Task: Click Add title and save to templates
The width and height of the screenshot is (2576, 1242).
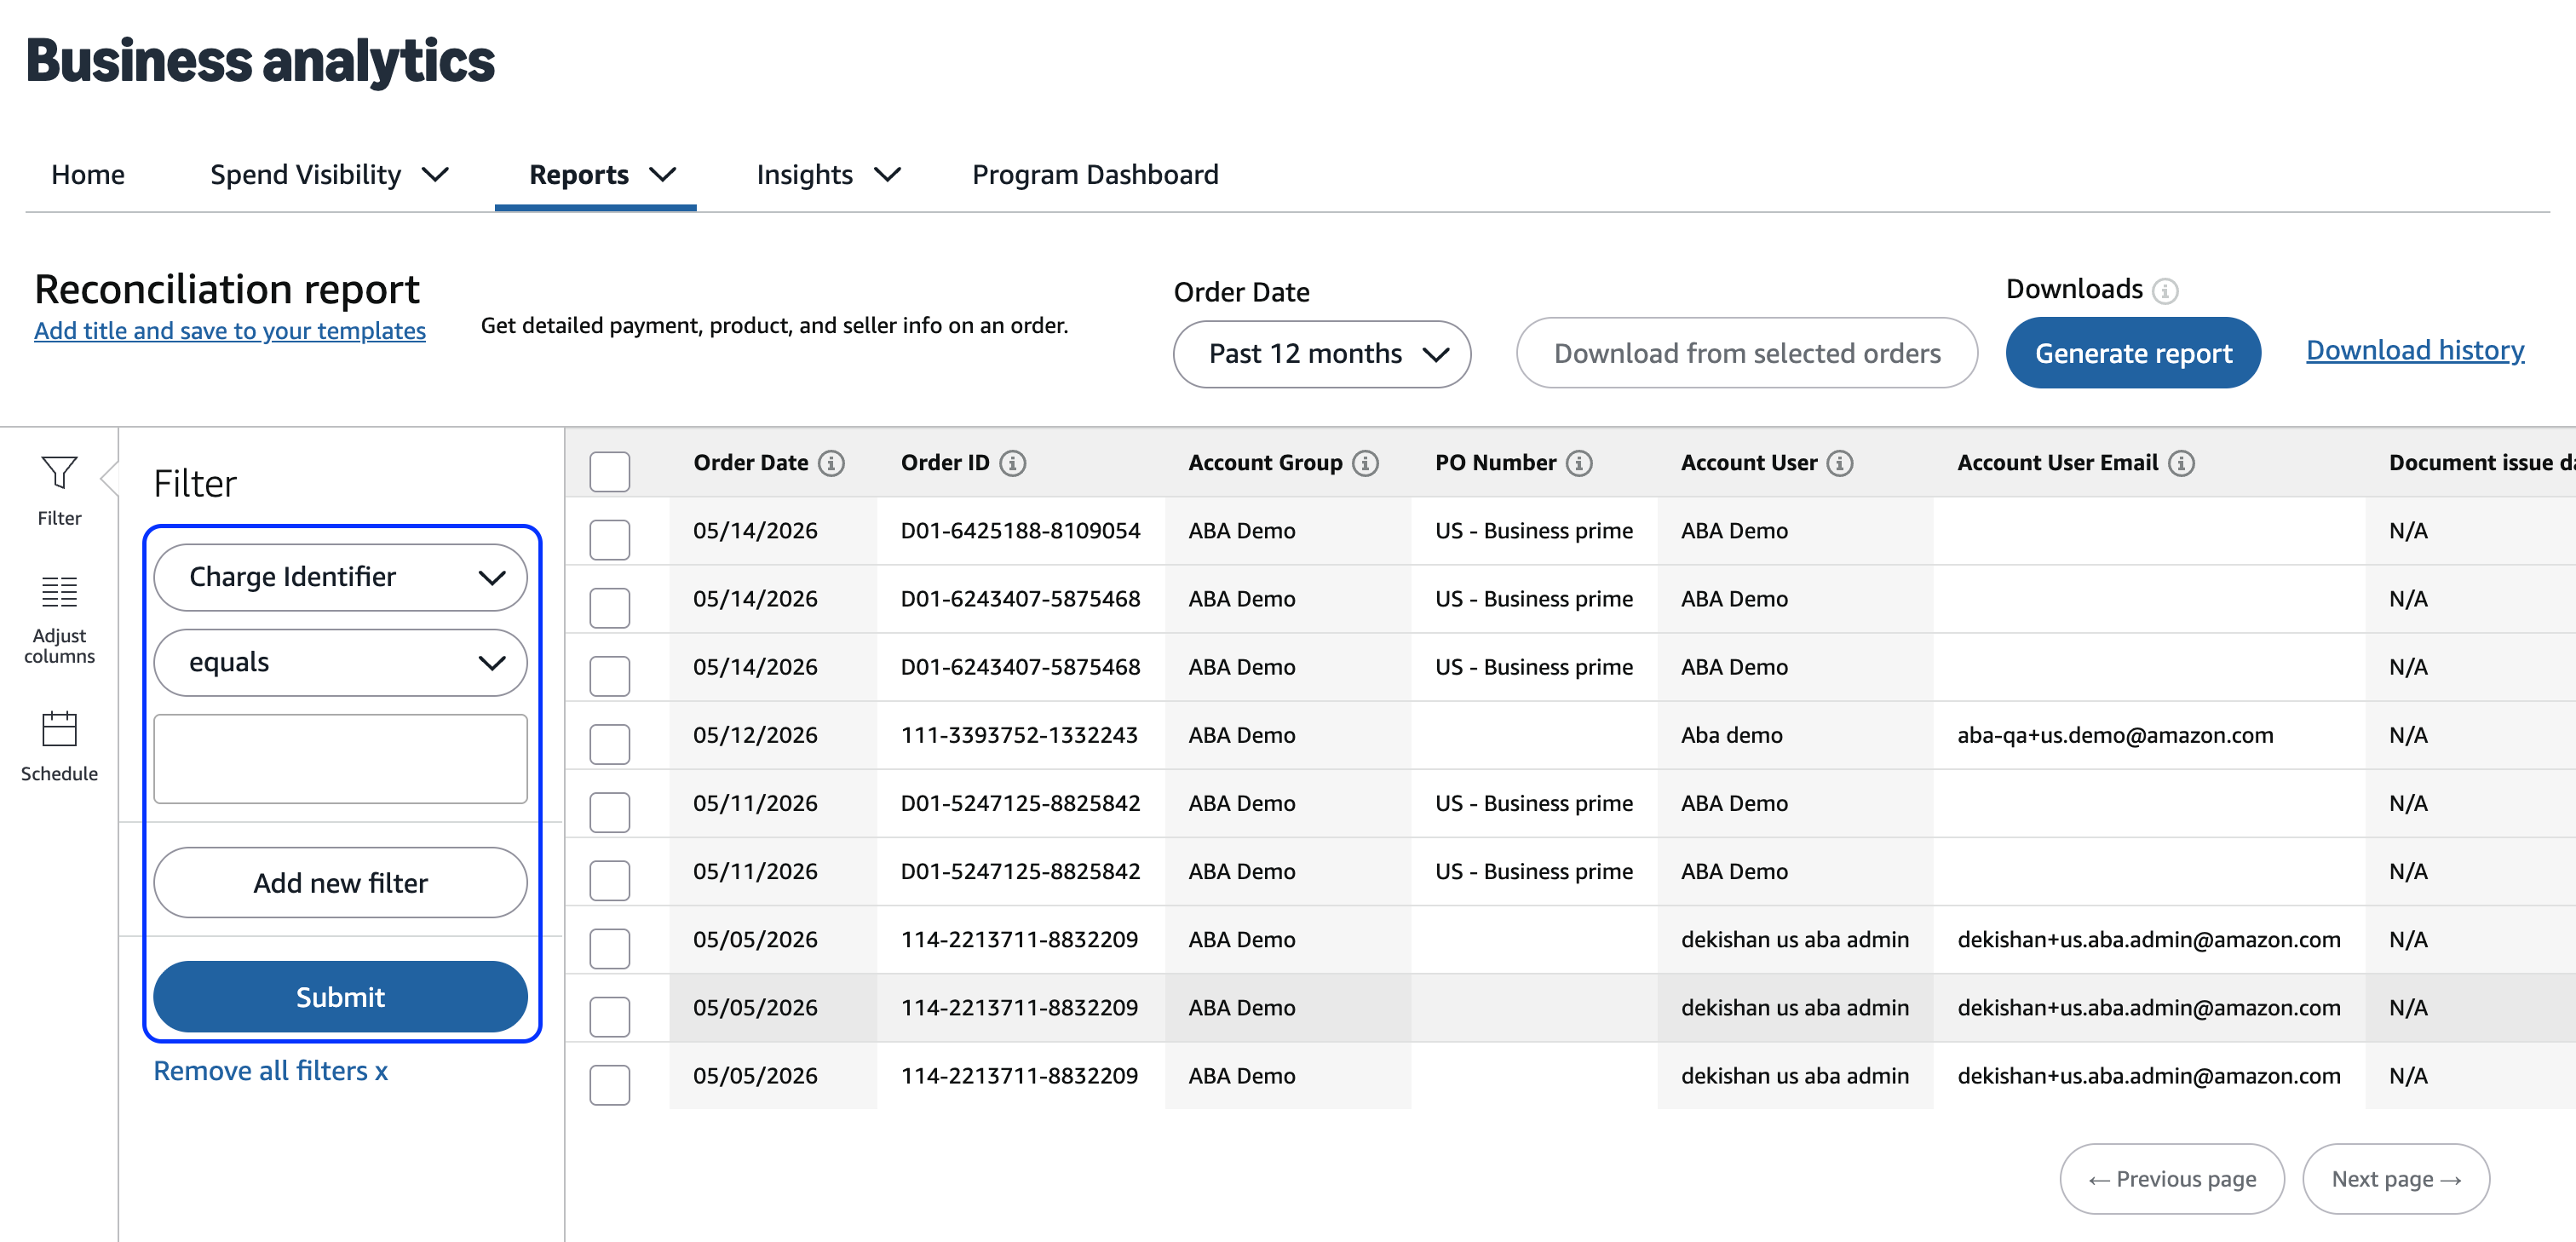Action: [230, 330]
